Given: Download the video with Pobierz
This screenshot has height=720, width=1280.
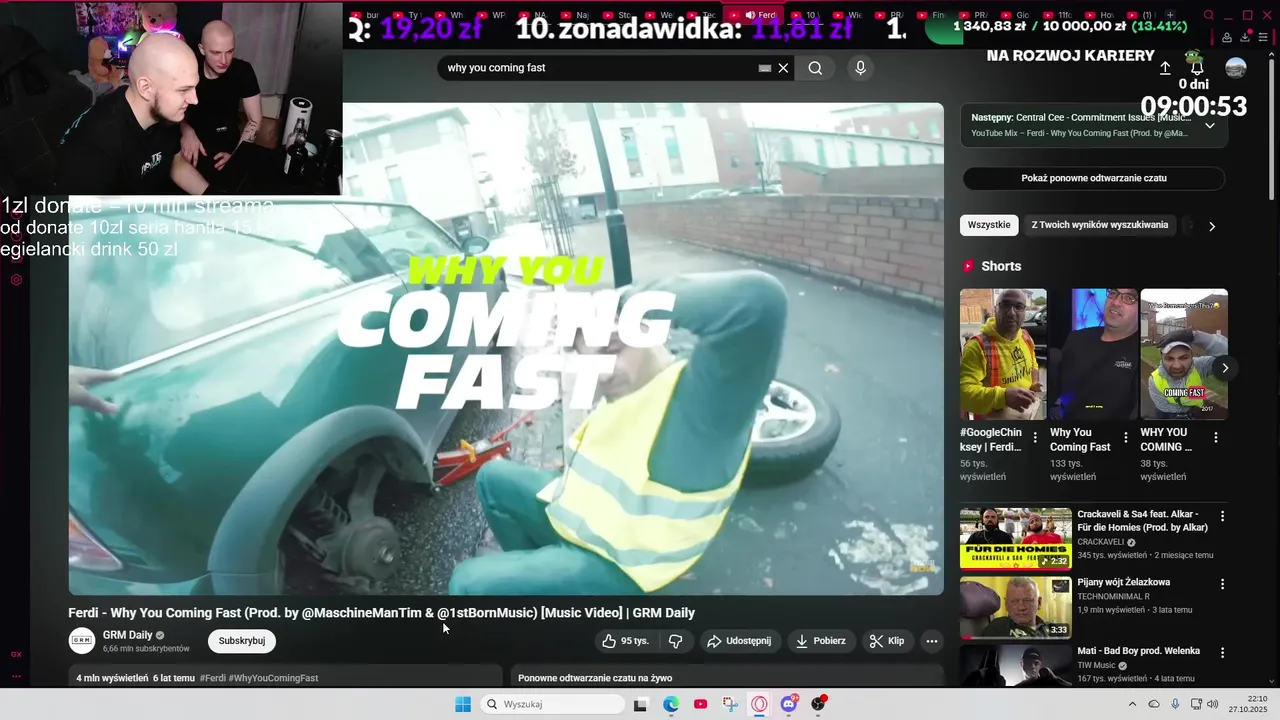Looking at the screenshot, I should 820,641.
